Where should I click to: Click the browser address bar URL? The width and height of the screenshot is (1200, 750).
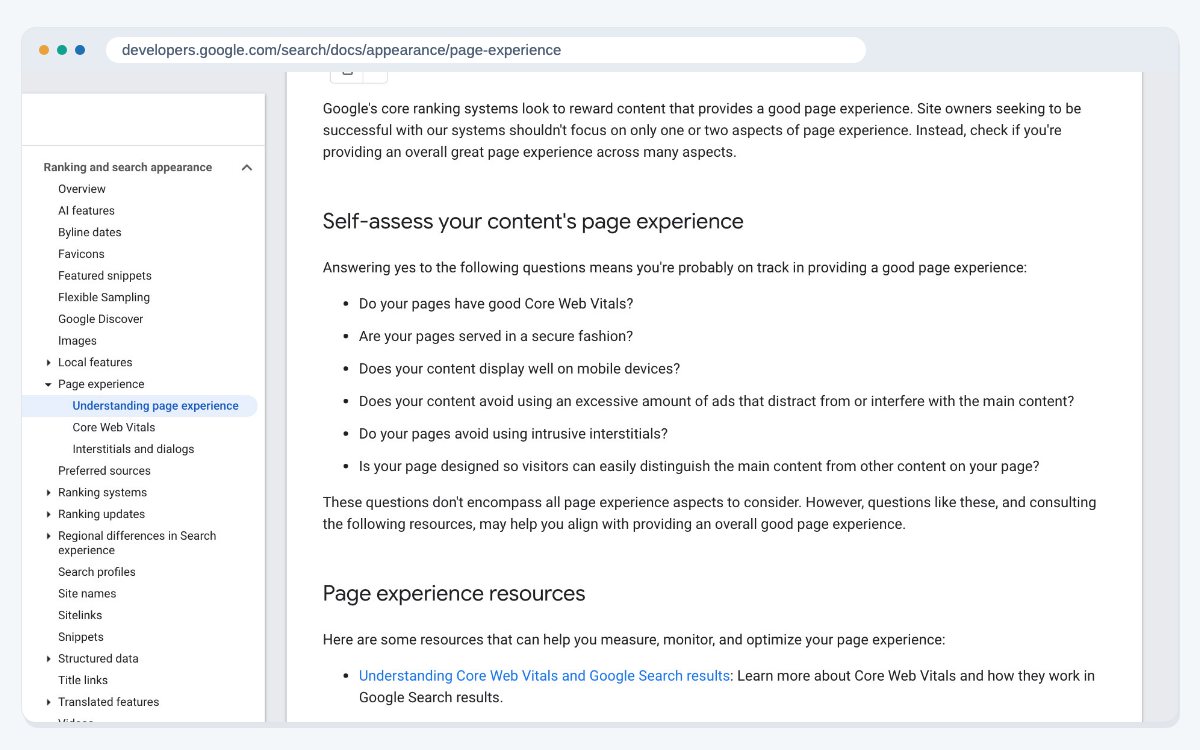pos(341,50)
